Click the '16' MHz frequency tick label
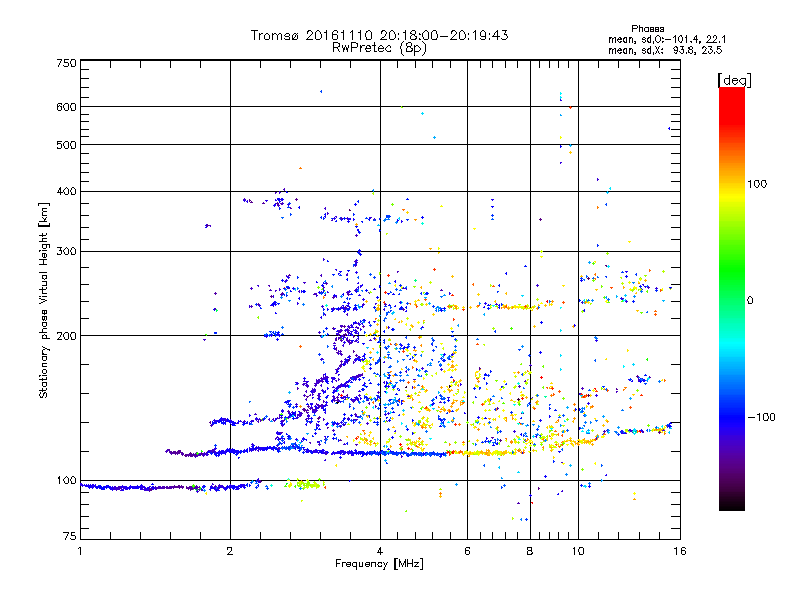The height and width of the screenshot is (600, 800). 680,551
